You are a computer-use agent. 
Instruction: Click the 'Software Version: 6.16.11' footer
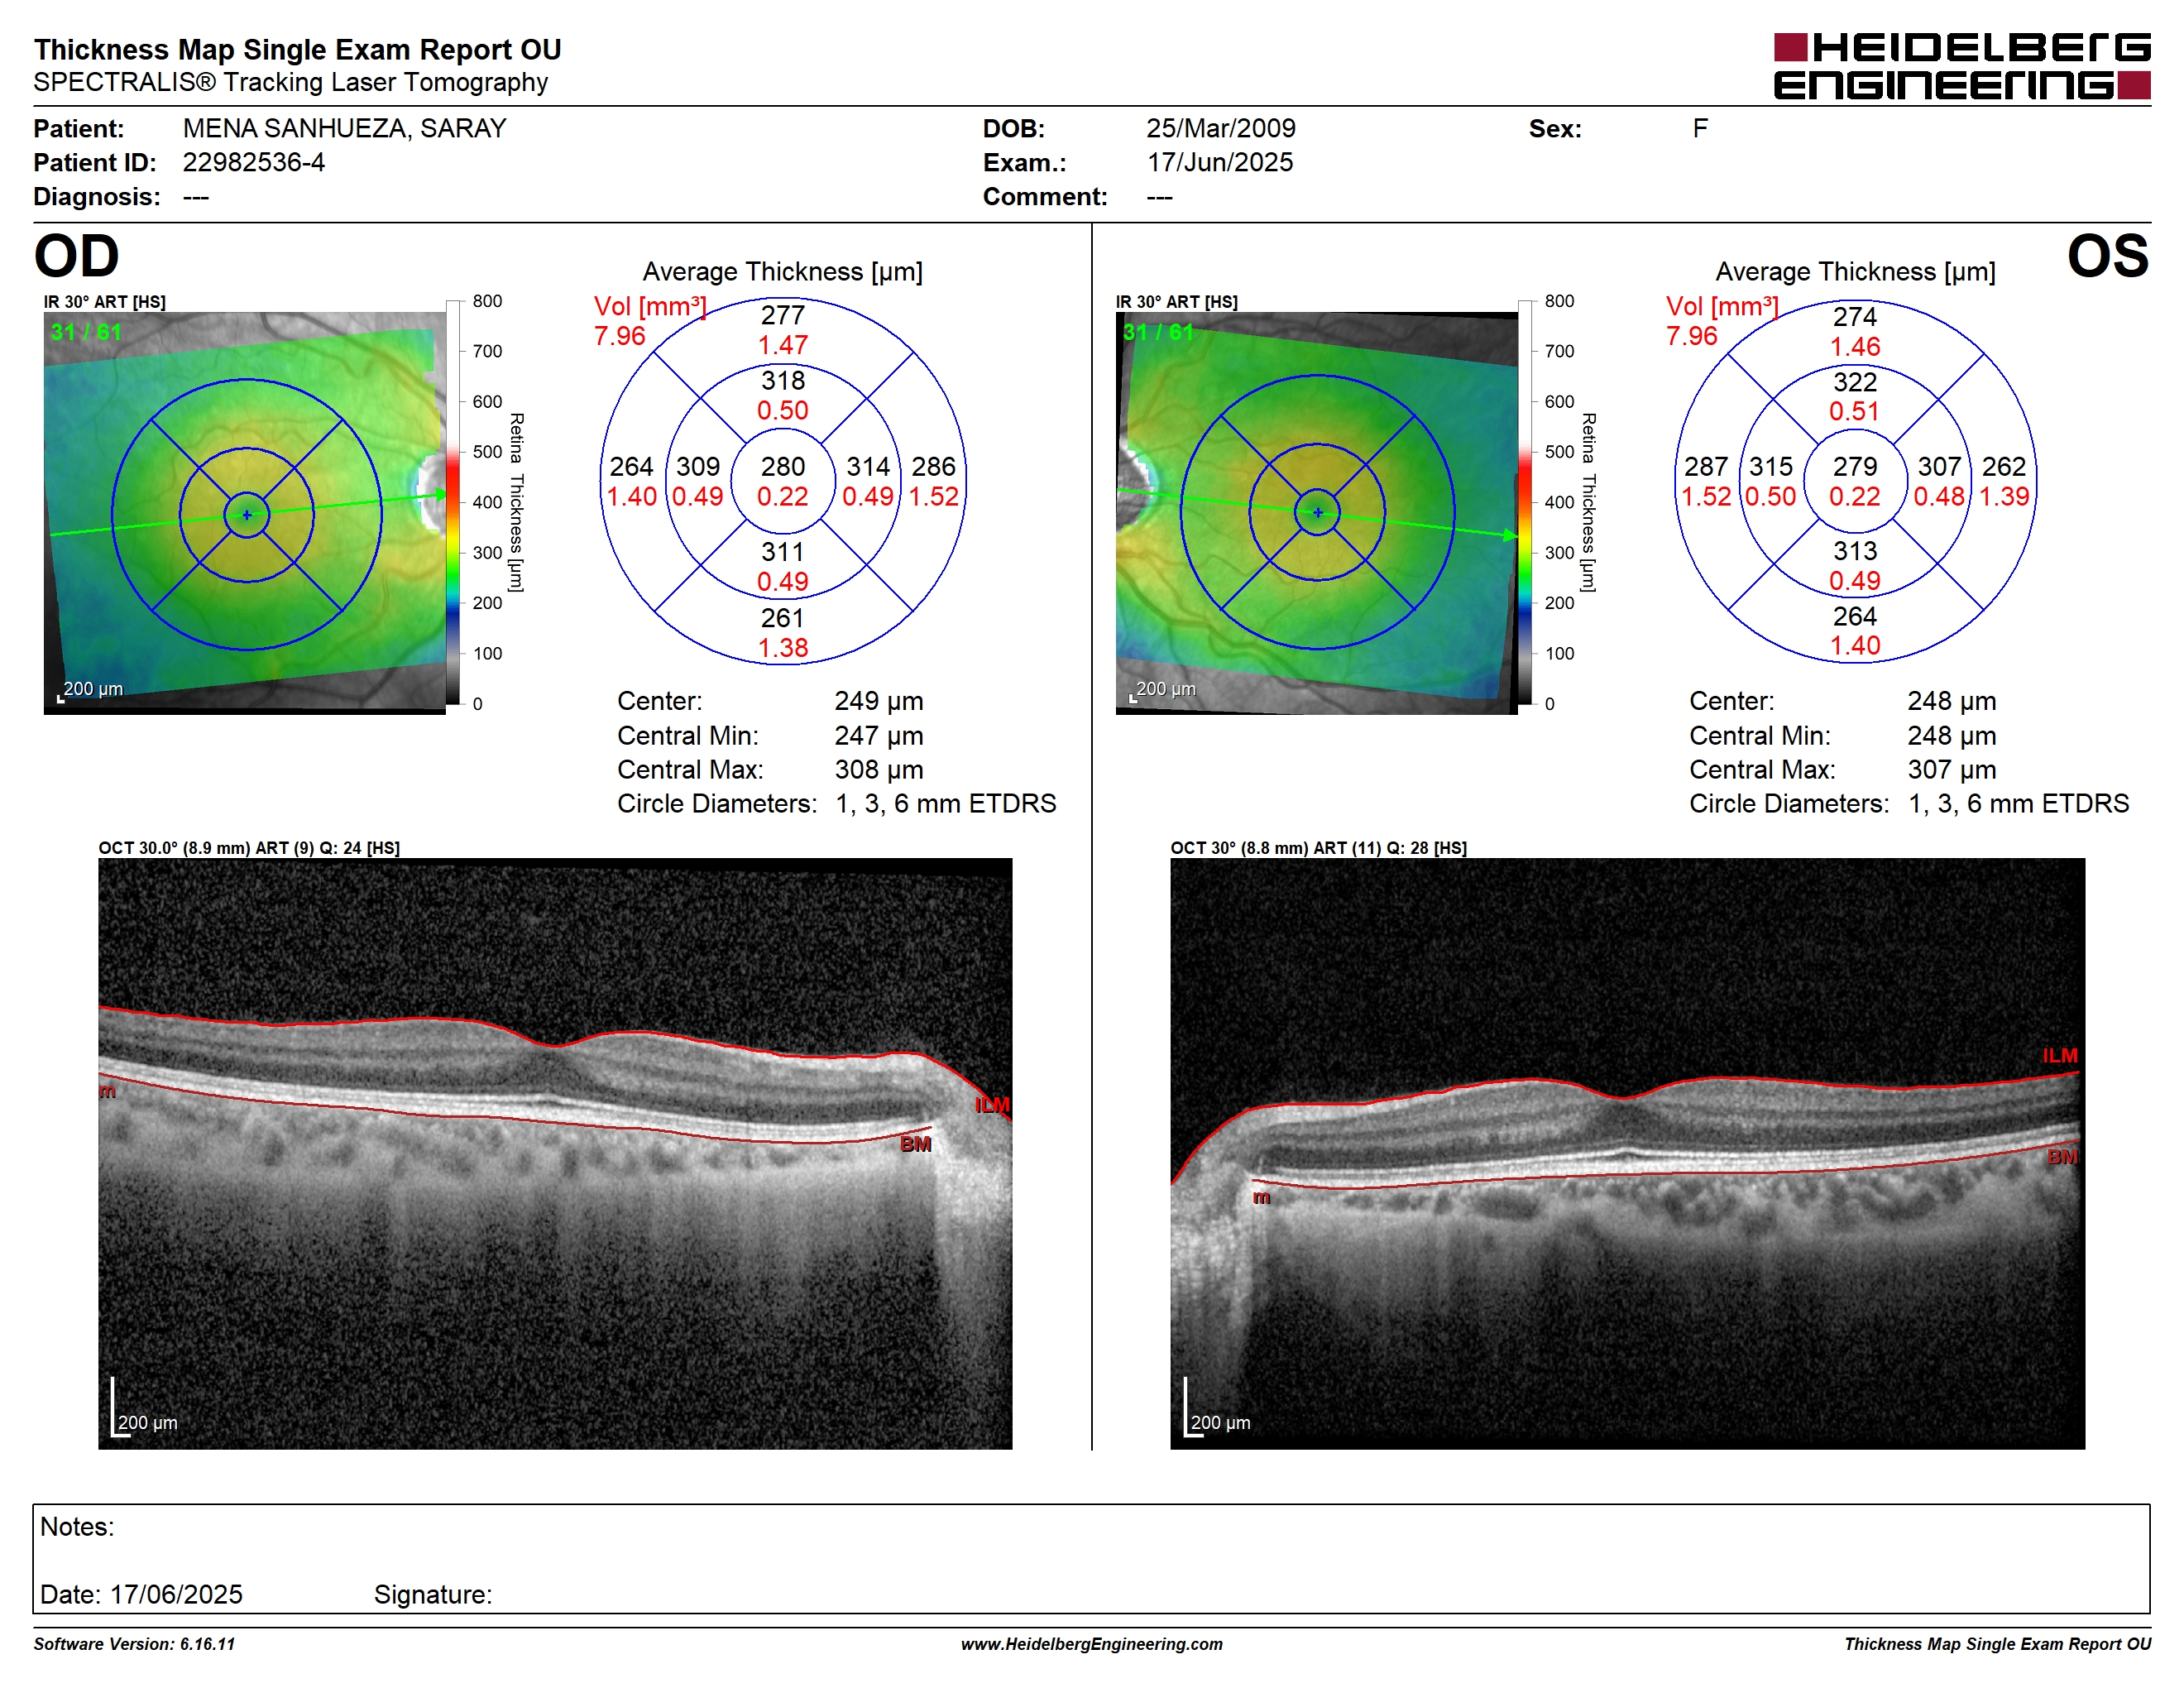click(134, 1644)
